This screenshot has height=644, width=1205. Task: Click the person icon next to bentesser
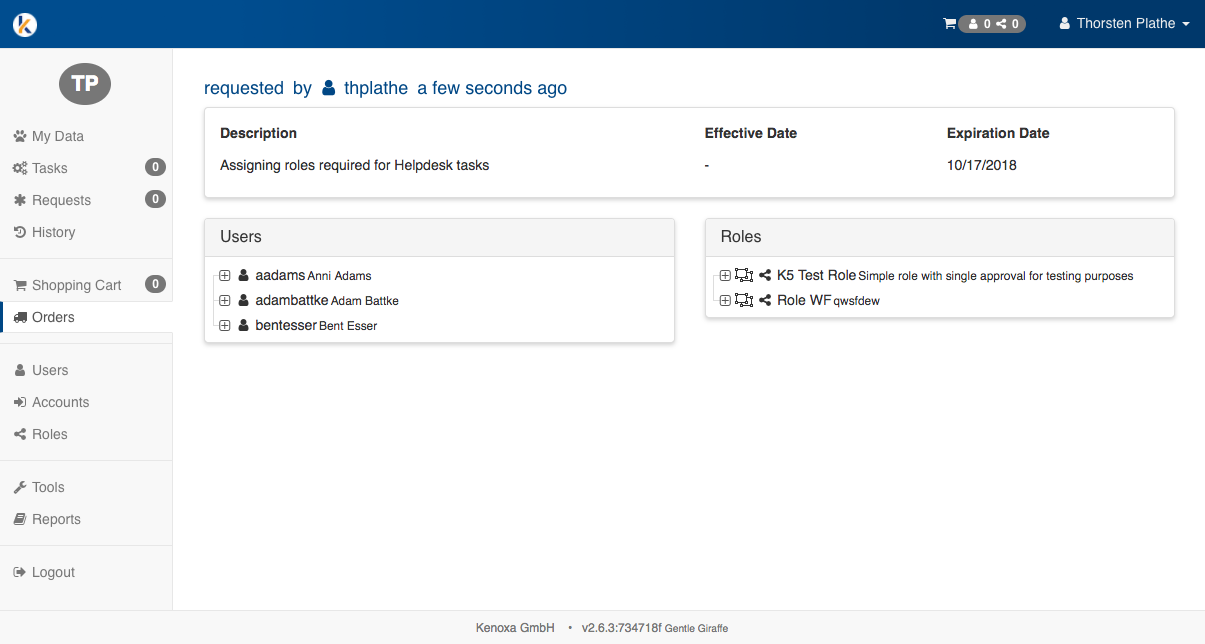(243, 325)
